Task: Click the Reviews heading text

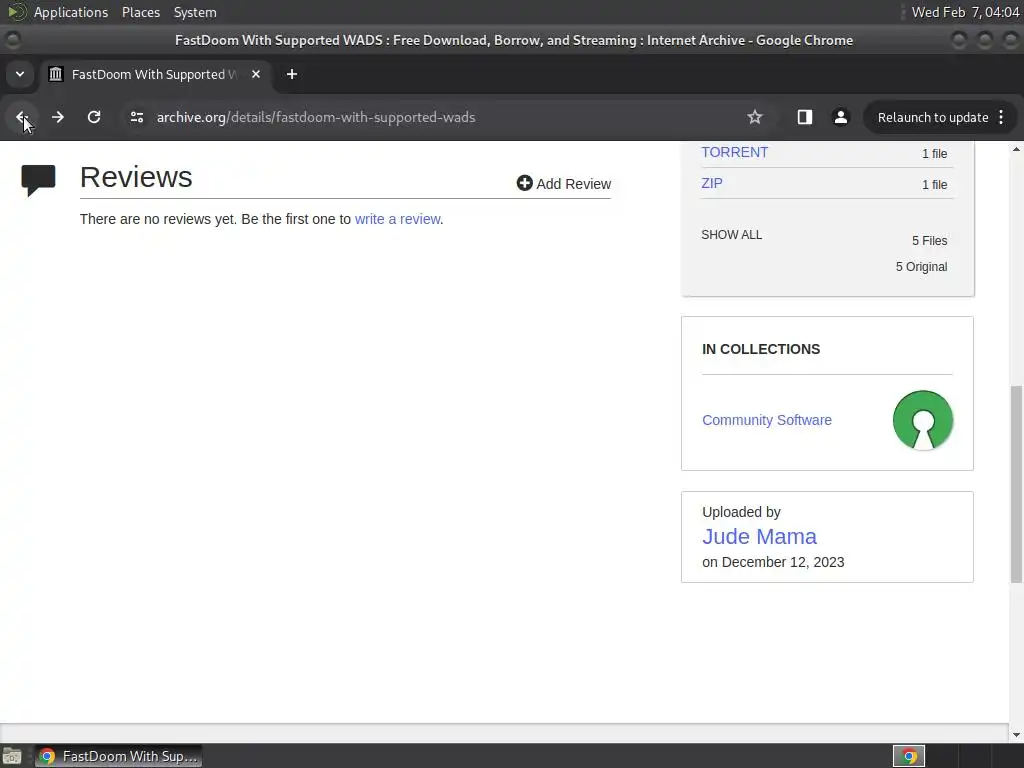Action: coord(136,177)
